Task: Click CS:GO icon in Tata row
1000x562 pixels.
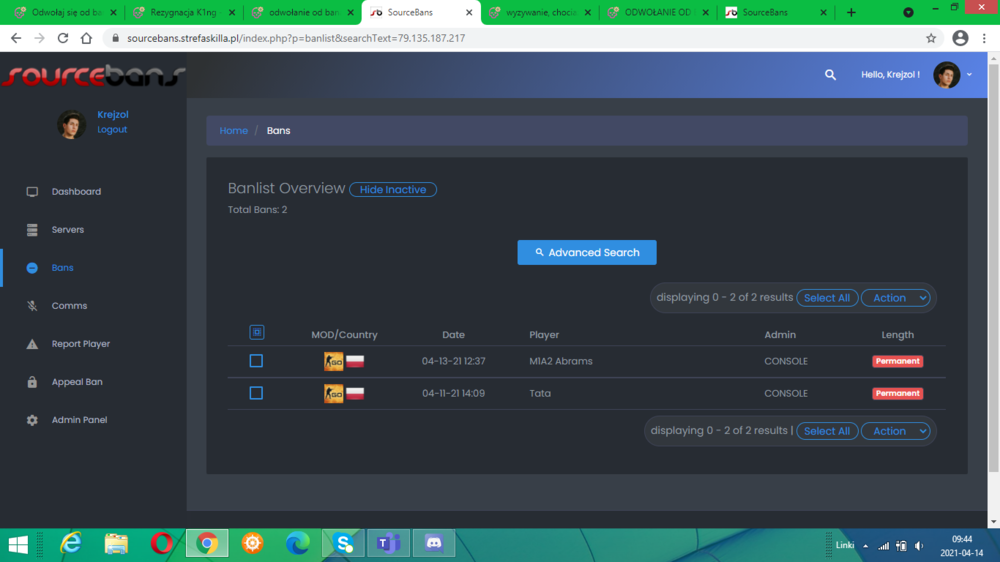Action: [x=334, y=394]
